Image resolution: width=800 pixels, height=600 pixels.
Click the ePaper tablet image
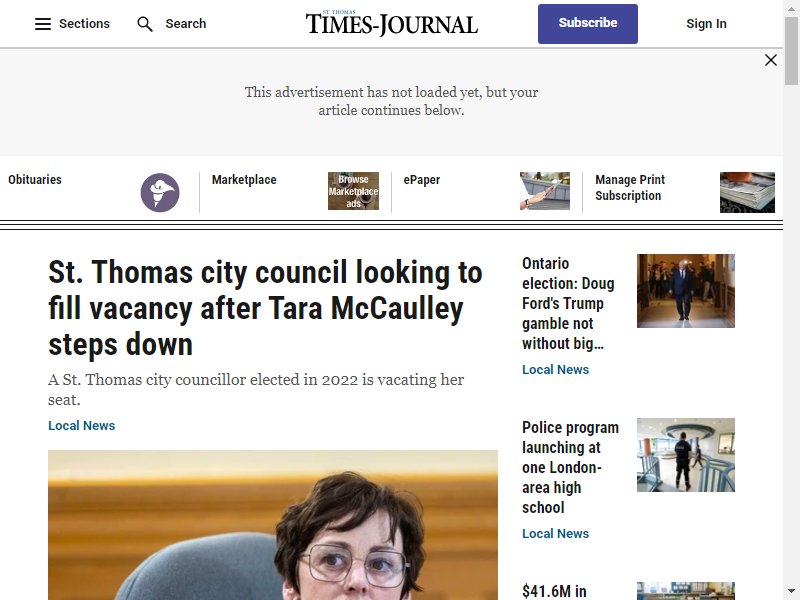tap(544, 191)
